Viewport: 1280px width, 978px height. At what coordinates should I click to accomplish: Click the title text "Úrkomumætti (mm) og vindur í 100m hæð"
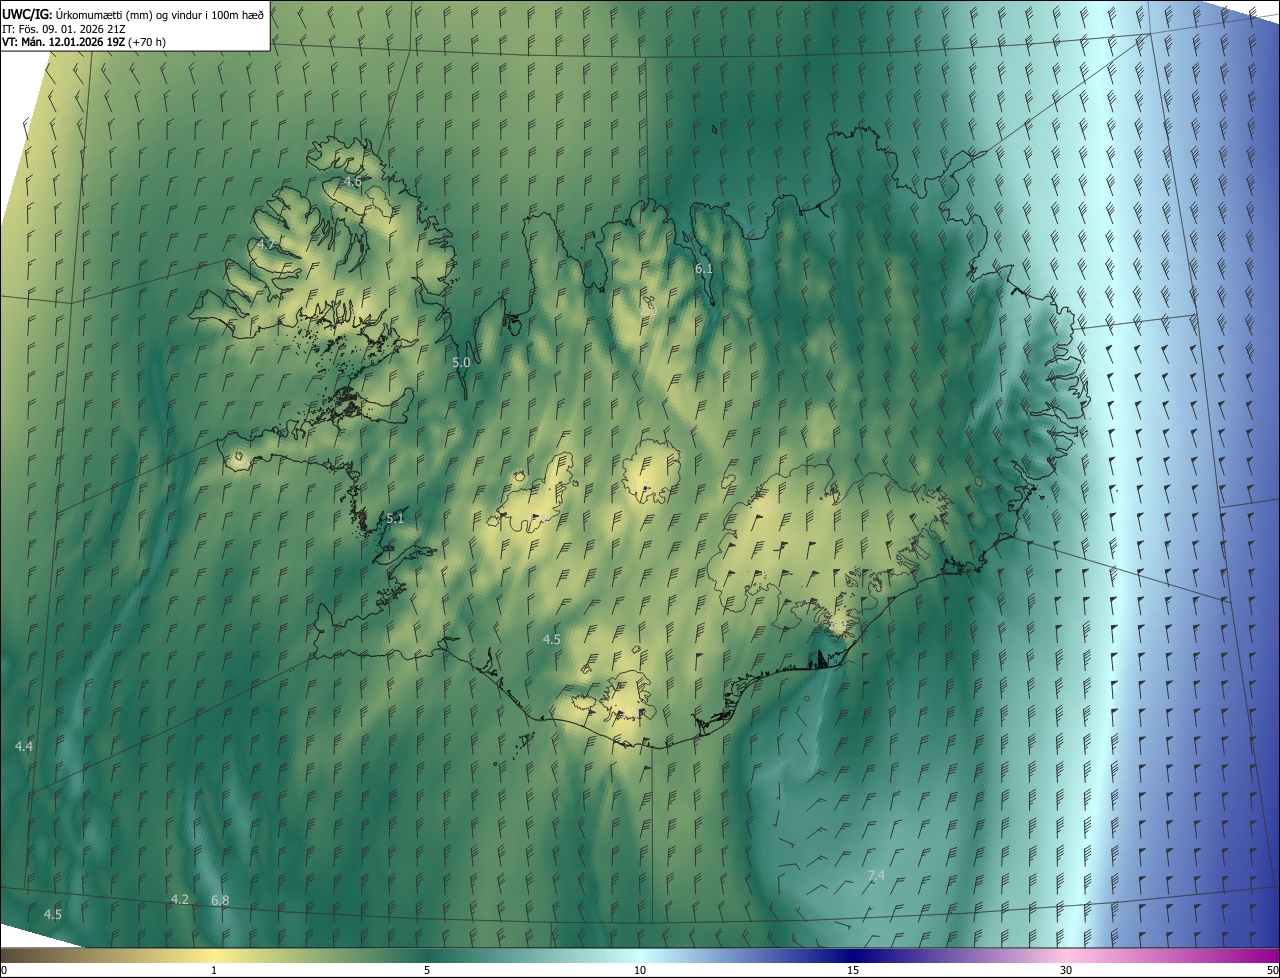[x=159, y=13]
